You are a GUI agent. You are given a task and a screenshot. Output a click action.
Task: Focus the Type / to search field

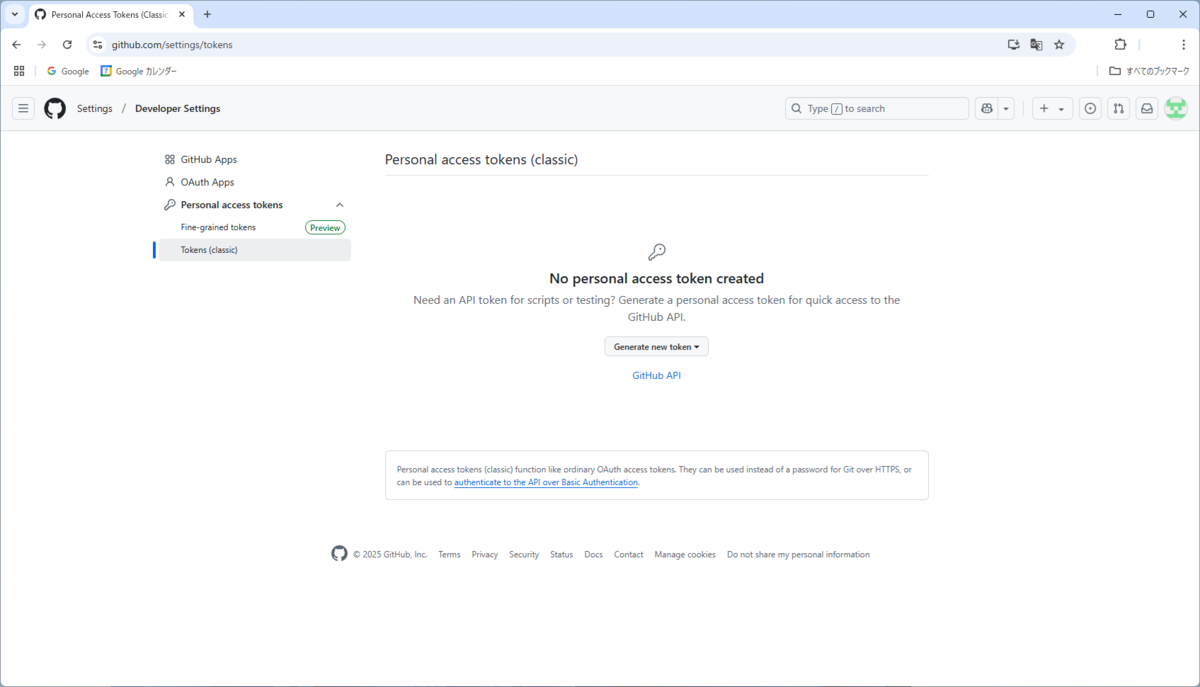pyautogui.click(x=877, y=108)
